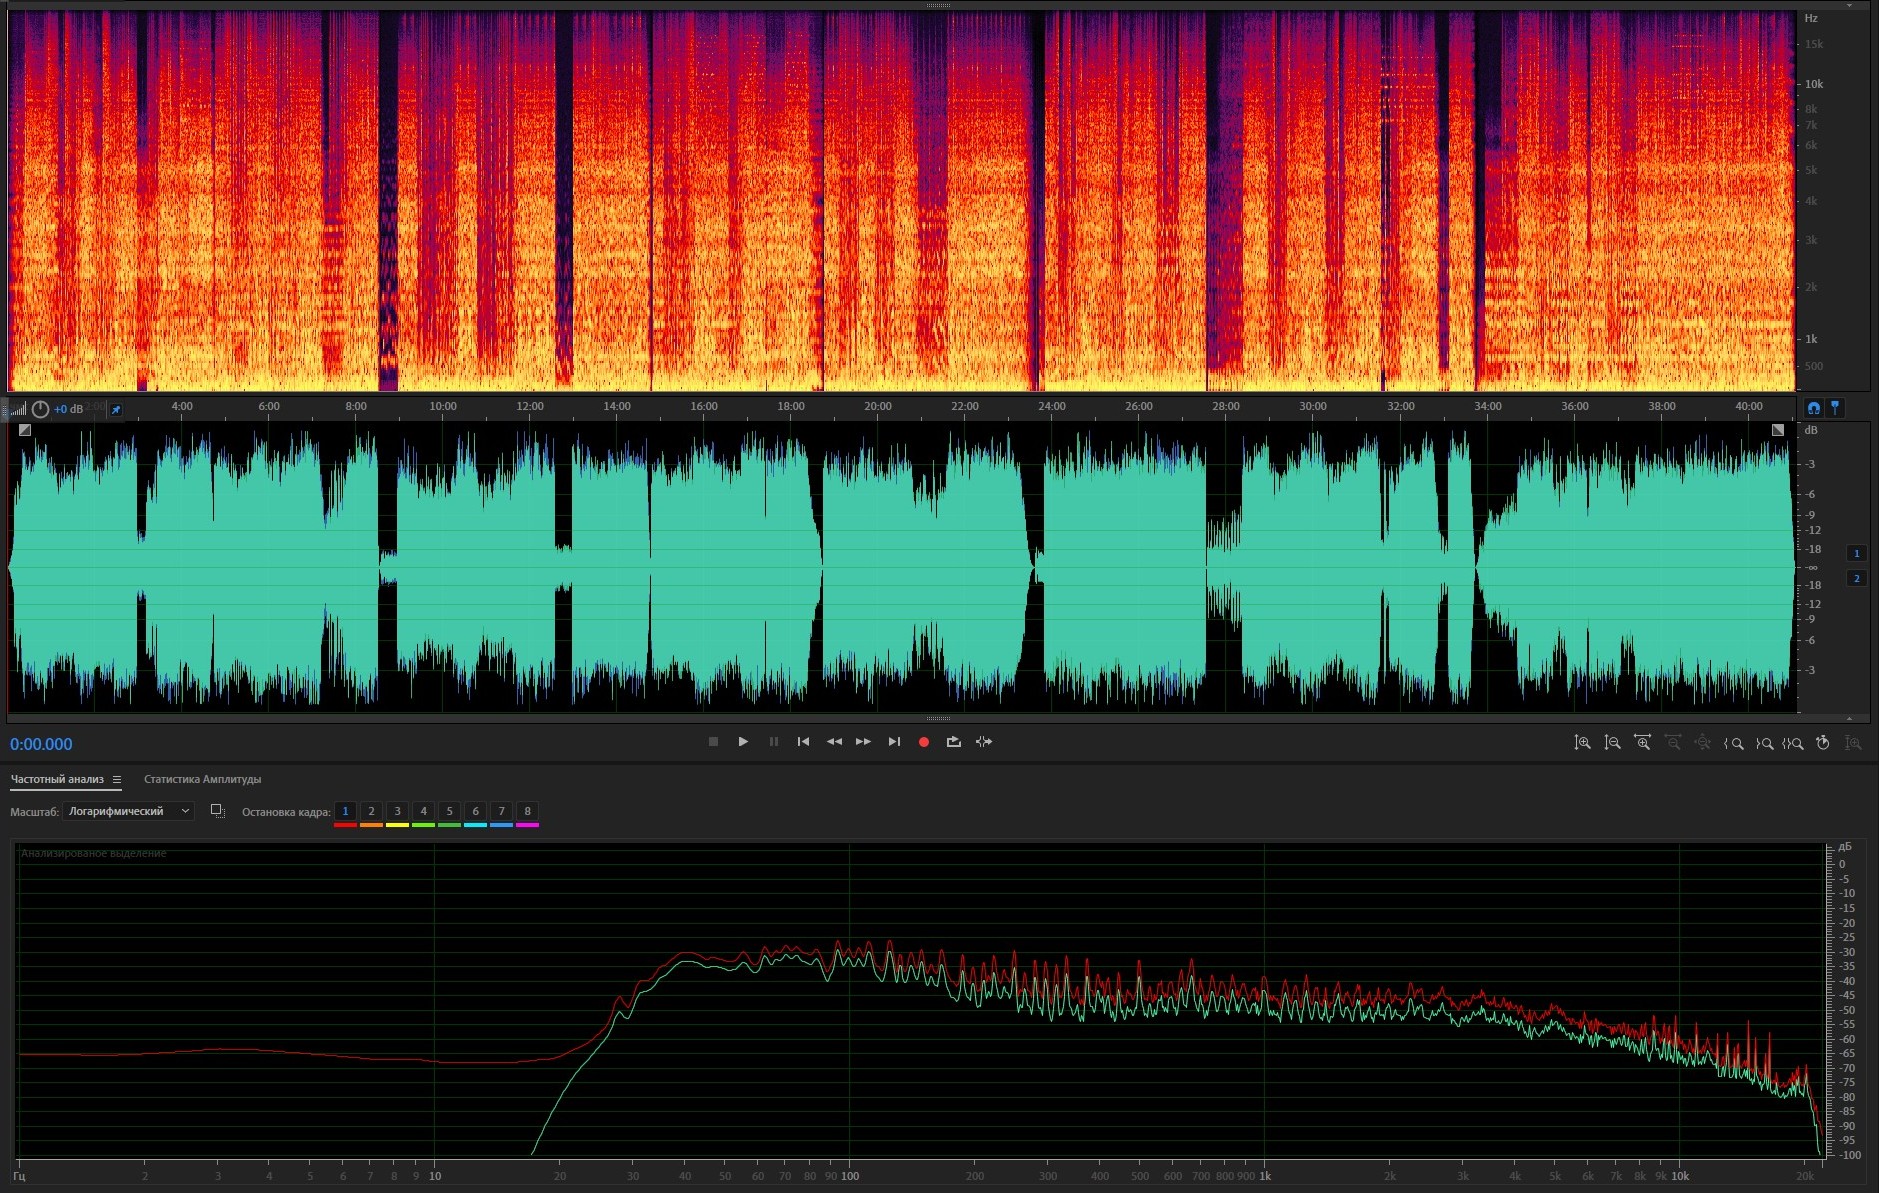This screenshot has height=1193, width=1879.
Task: Click the fast forward button
Action: 863,742
